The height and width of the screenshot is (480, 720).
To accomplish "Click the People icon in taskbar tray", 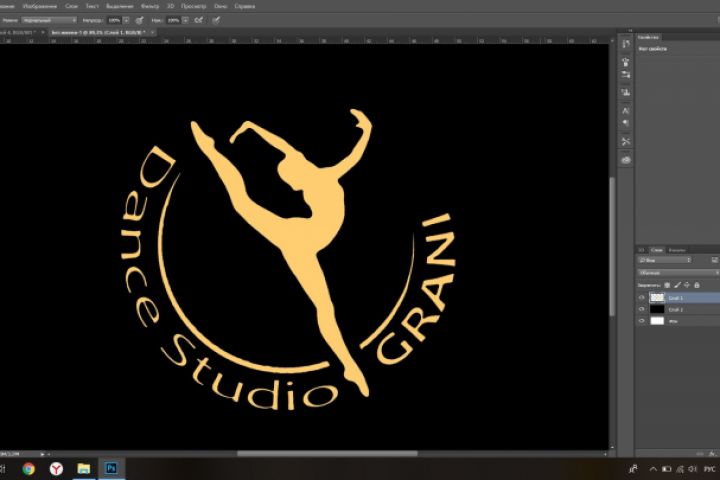I will [633, 469].
